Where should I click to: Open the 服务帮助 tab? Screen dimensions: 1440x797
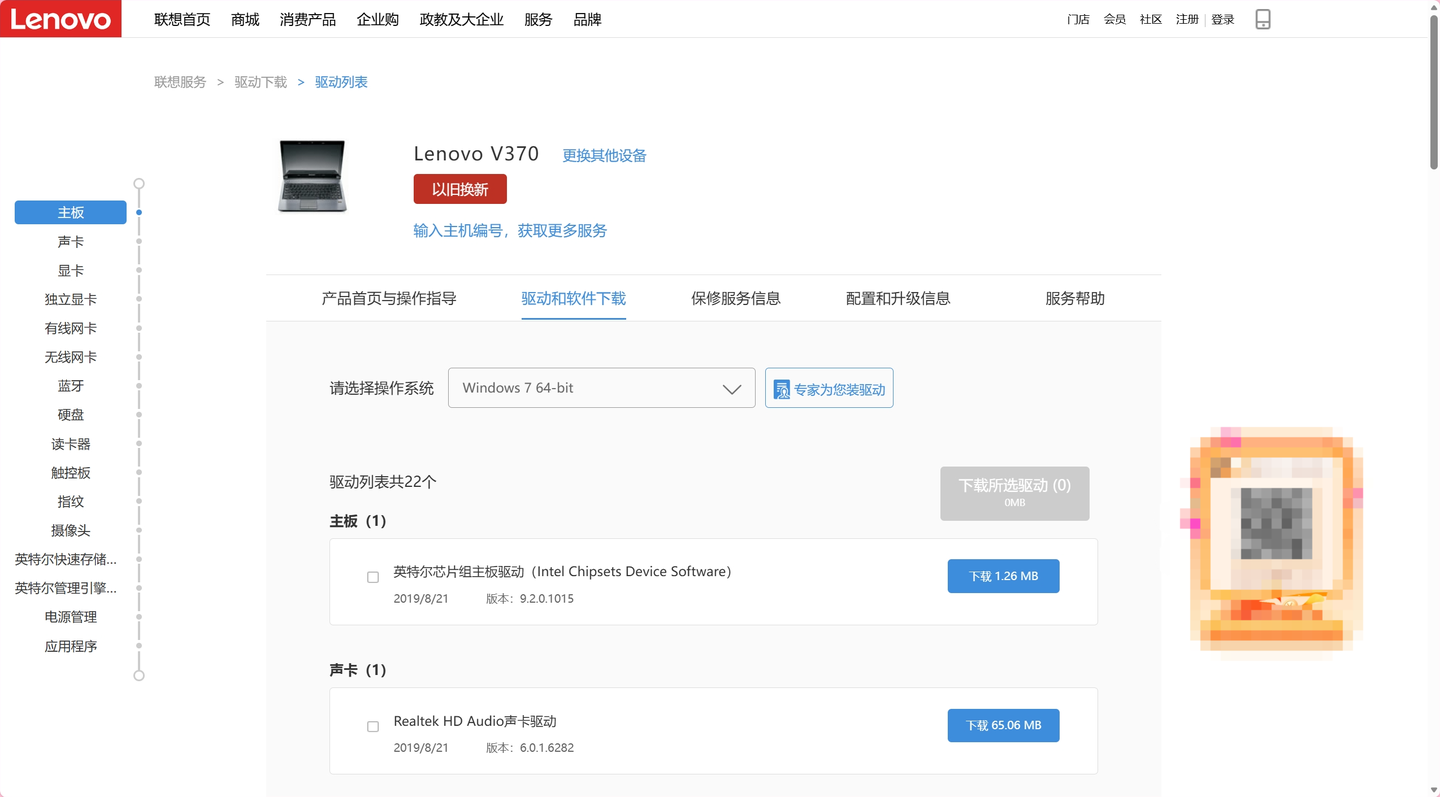(1075, 298)
